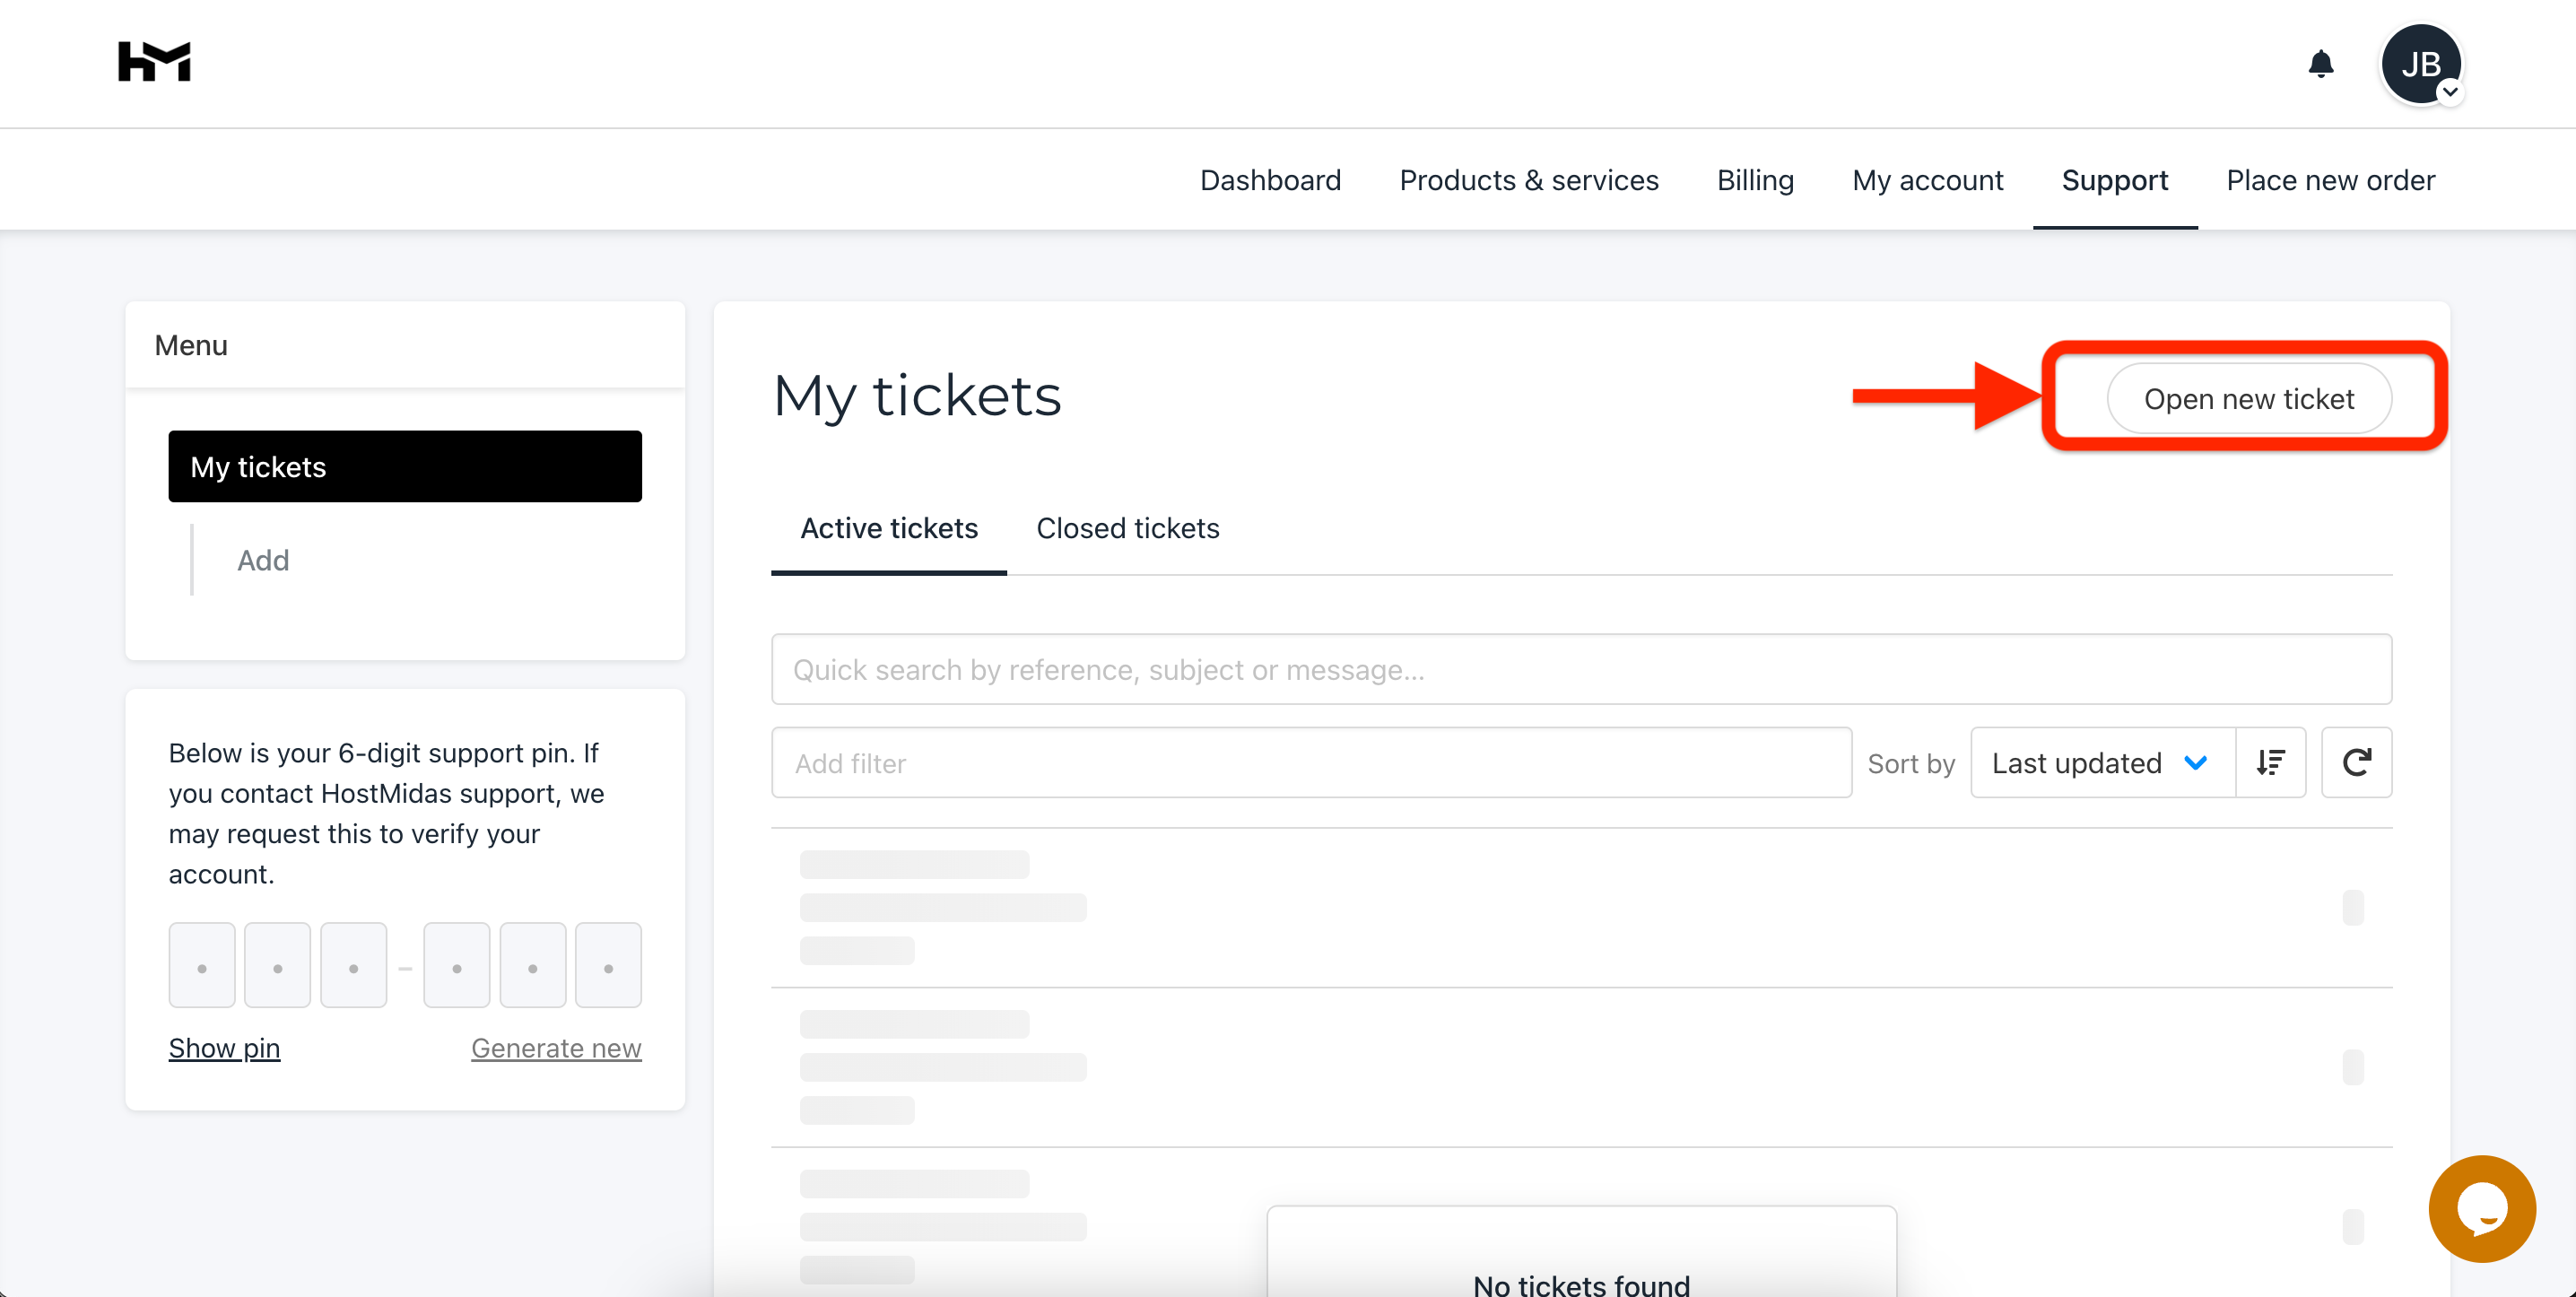2576x1297 pixels.
Task: Open the Billing menu item
Action: click(x=1755, y=180)
